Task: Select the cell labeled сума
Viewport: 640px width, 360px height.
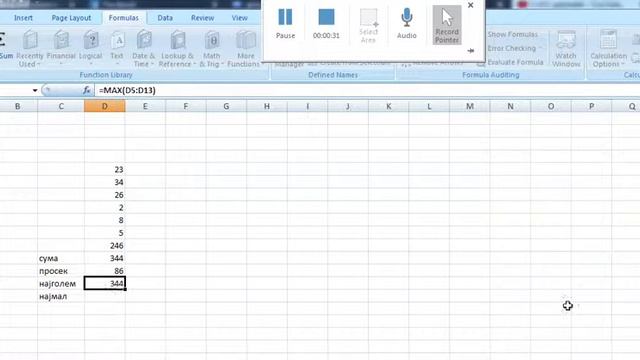Action: tap(61, 258)
